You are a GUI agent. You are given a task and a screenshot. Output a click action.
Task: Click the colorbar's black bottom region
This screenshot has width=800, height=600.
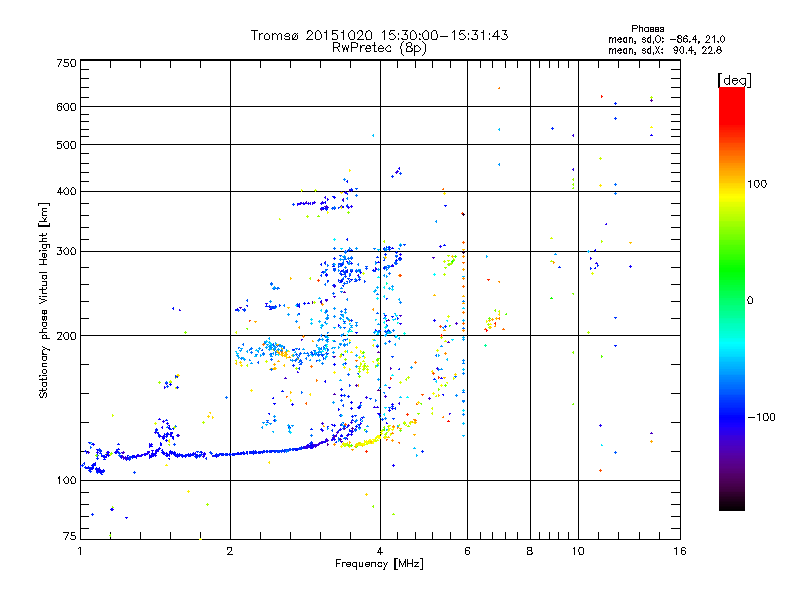732,500
